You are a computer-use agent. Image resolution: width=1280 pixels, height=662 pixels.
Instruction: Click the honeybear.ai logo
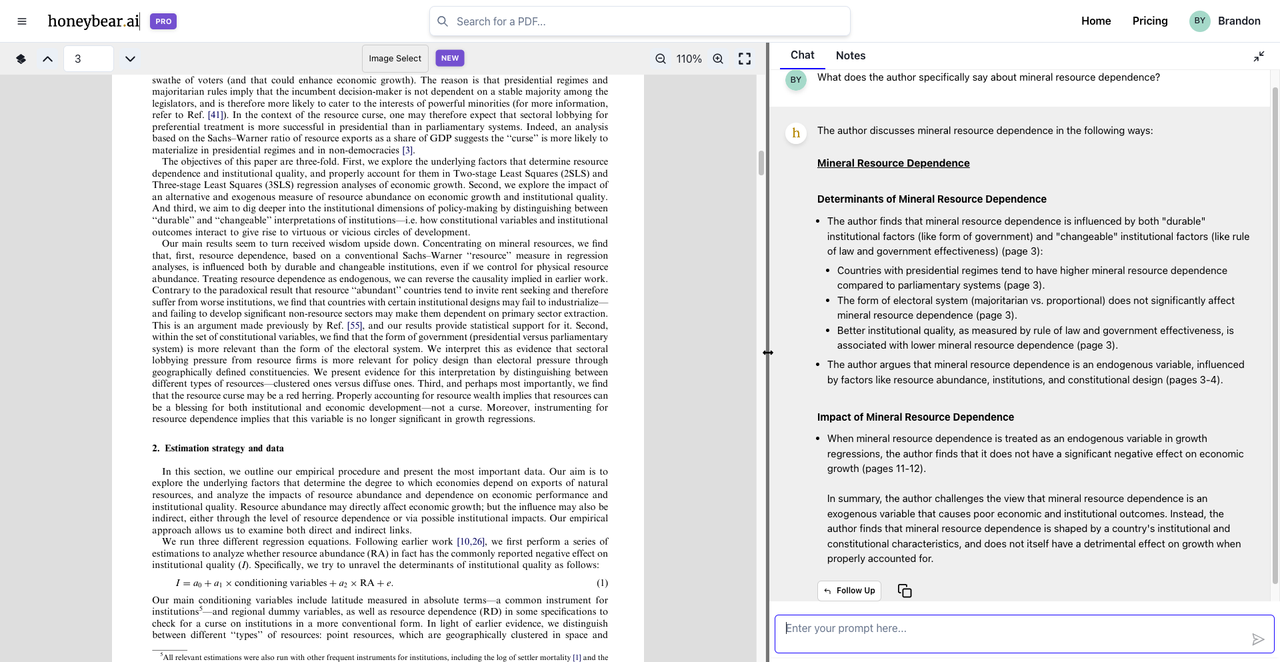[x=94, y=21]
